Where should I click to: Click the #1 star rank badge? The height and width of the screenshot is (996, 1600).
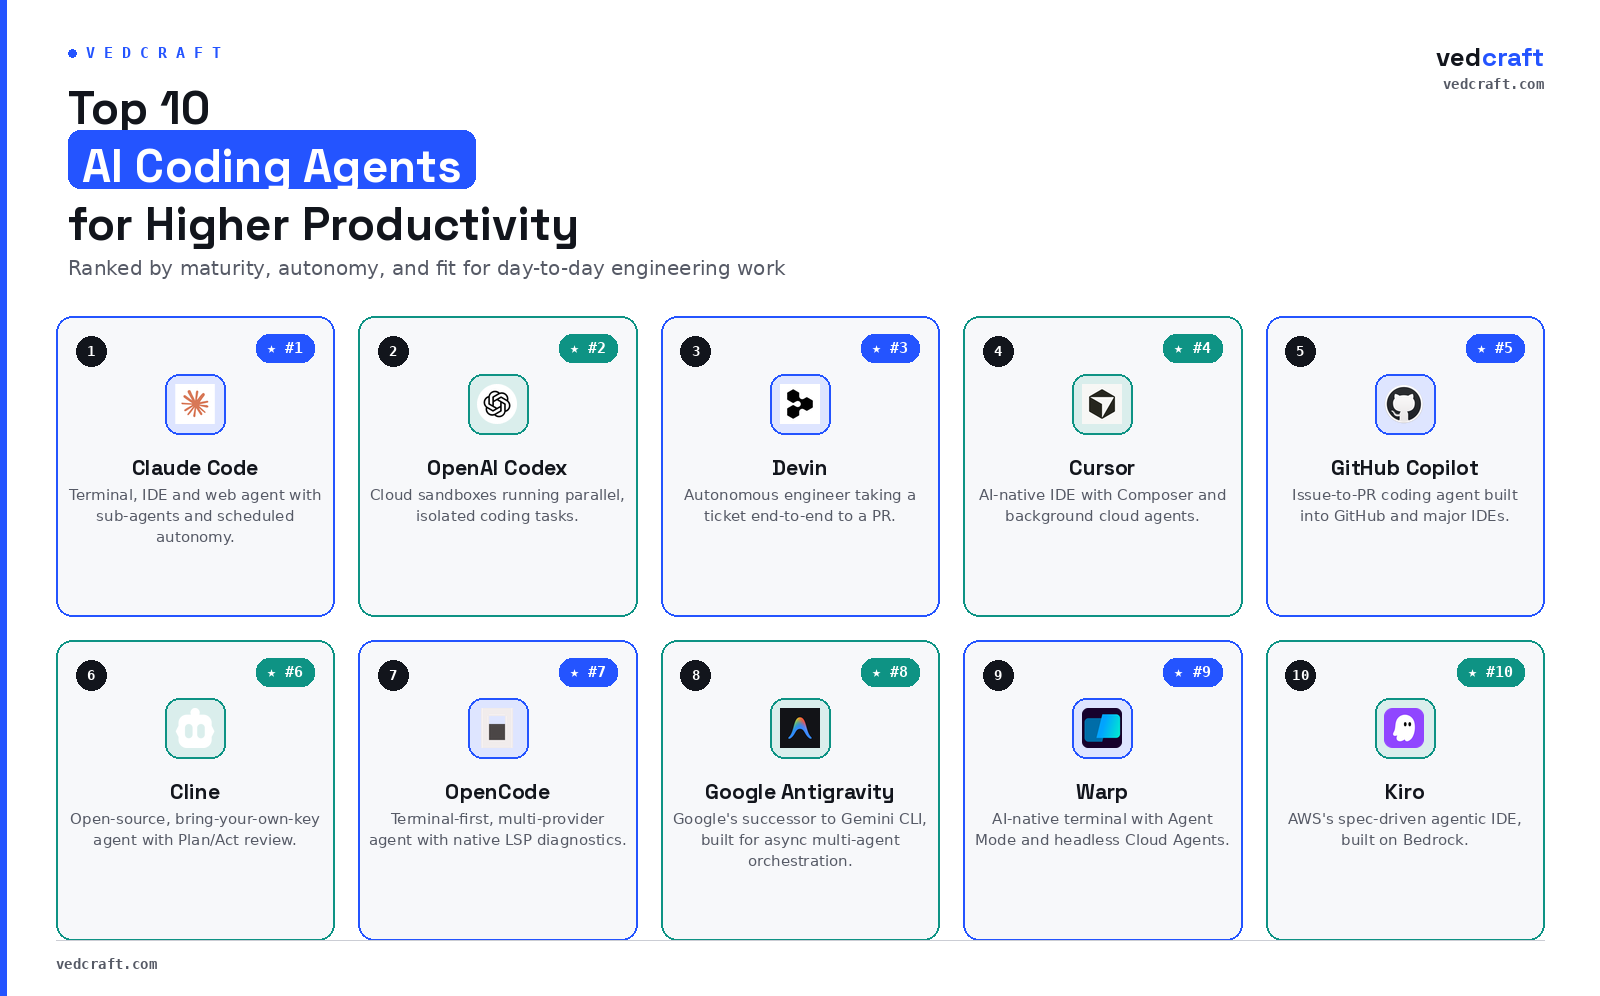coord(286,348)
